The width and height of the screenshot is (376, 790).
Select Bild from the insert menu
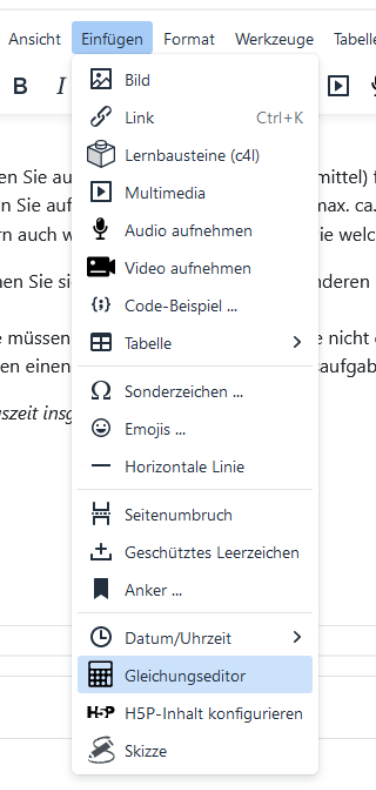click(x=195, y=80)
